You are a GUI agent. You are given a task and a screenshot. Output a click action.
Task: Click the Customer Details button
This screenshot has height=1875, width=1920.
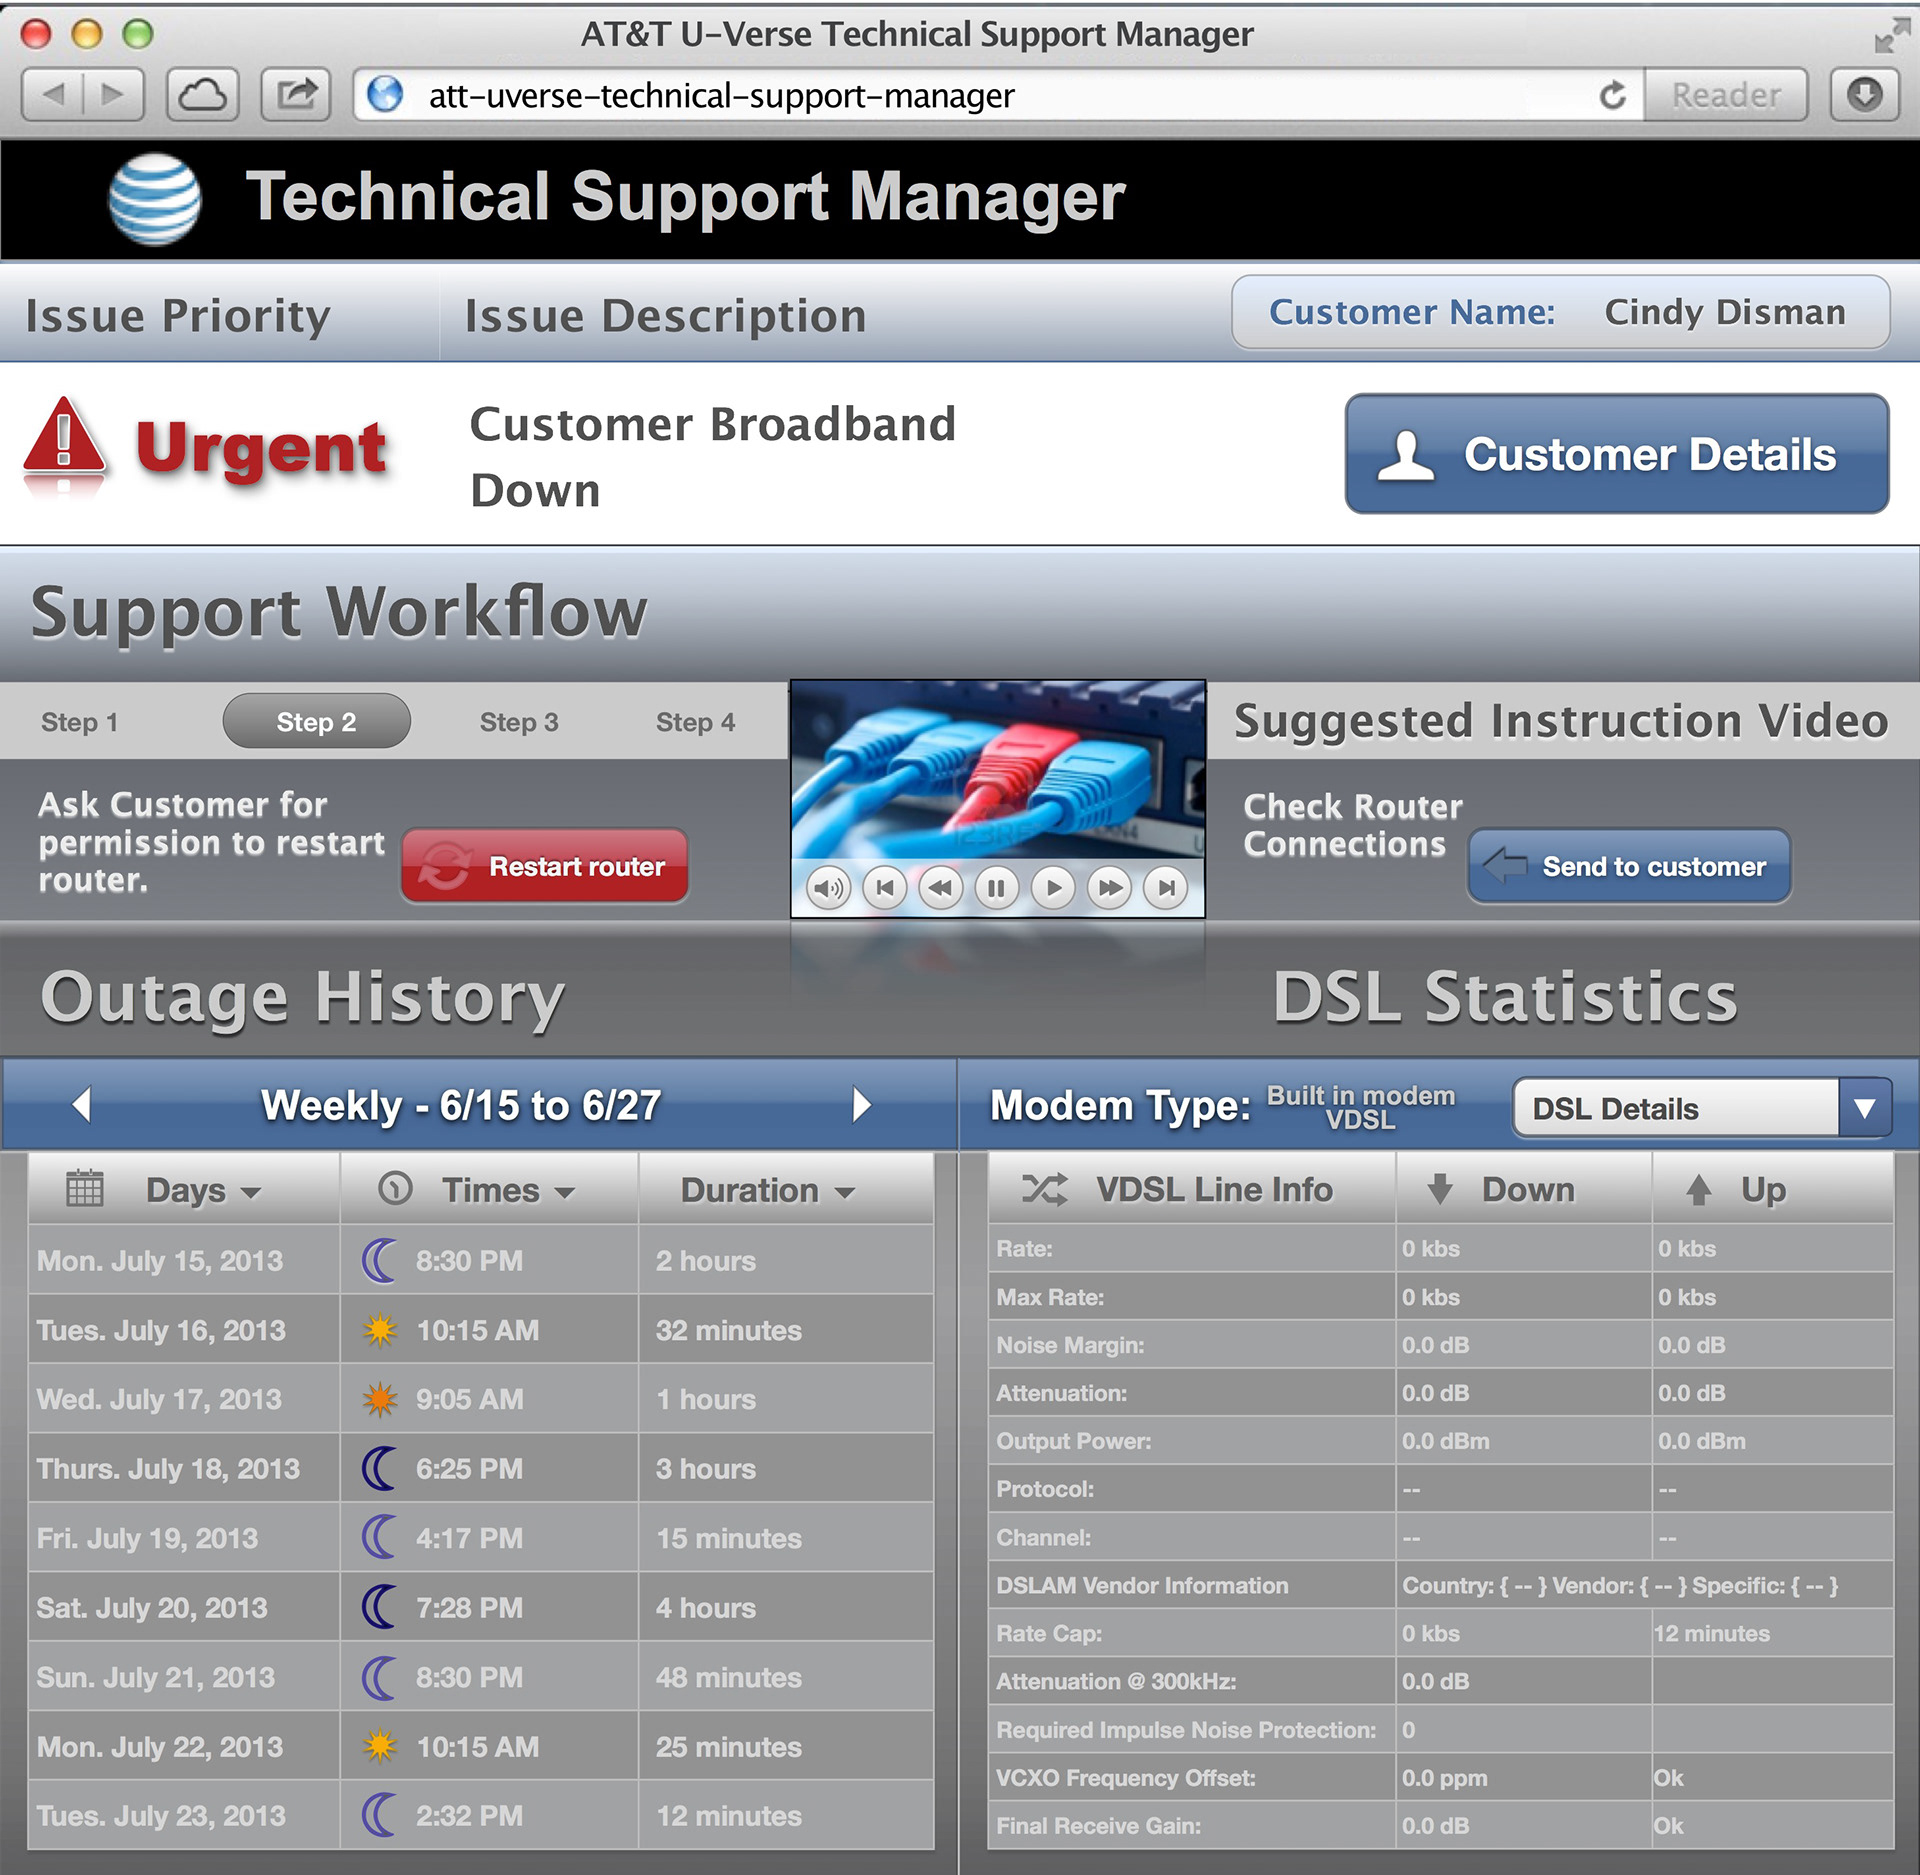pyautogui.click(x=1617, y=454)
